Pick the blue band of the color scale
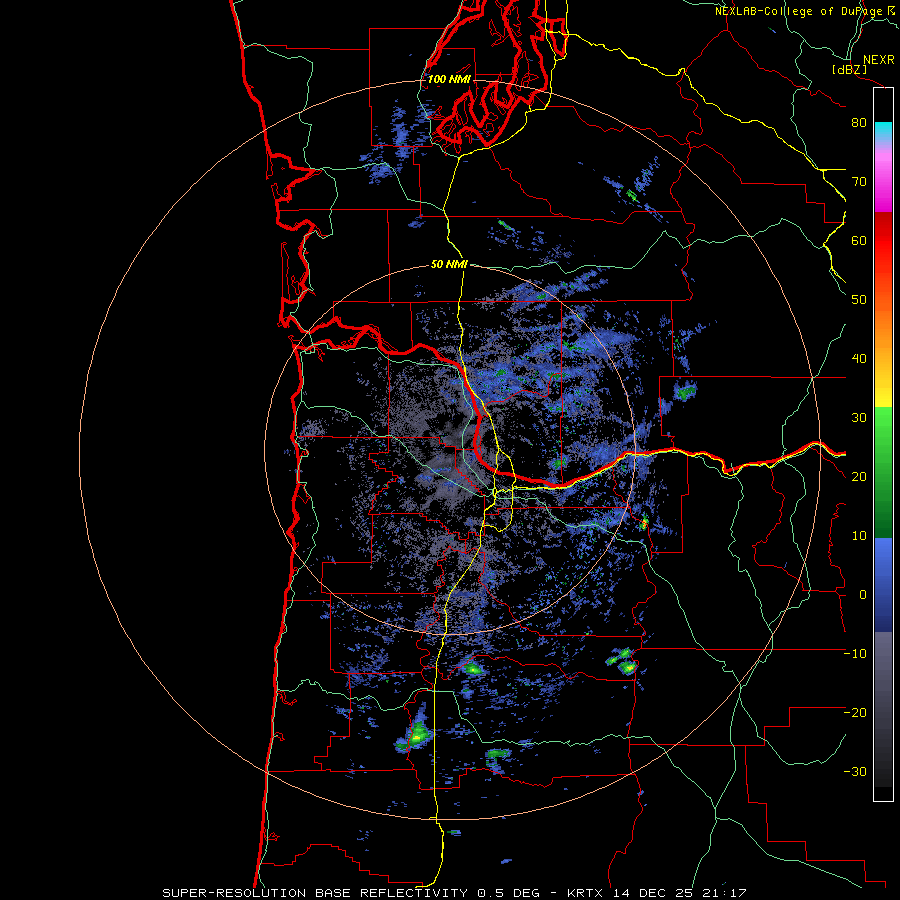The width and height of the screenshot is (900, 900). [883, 584]
